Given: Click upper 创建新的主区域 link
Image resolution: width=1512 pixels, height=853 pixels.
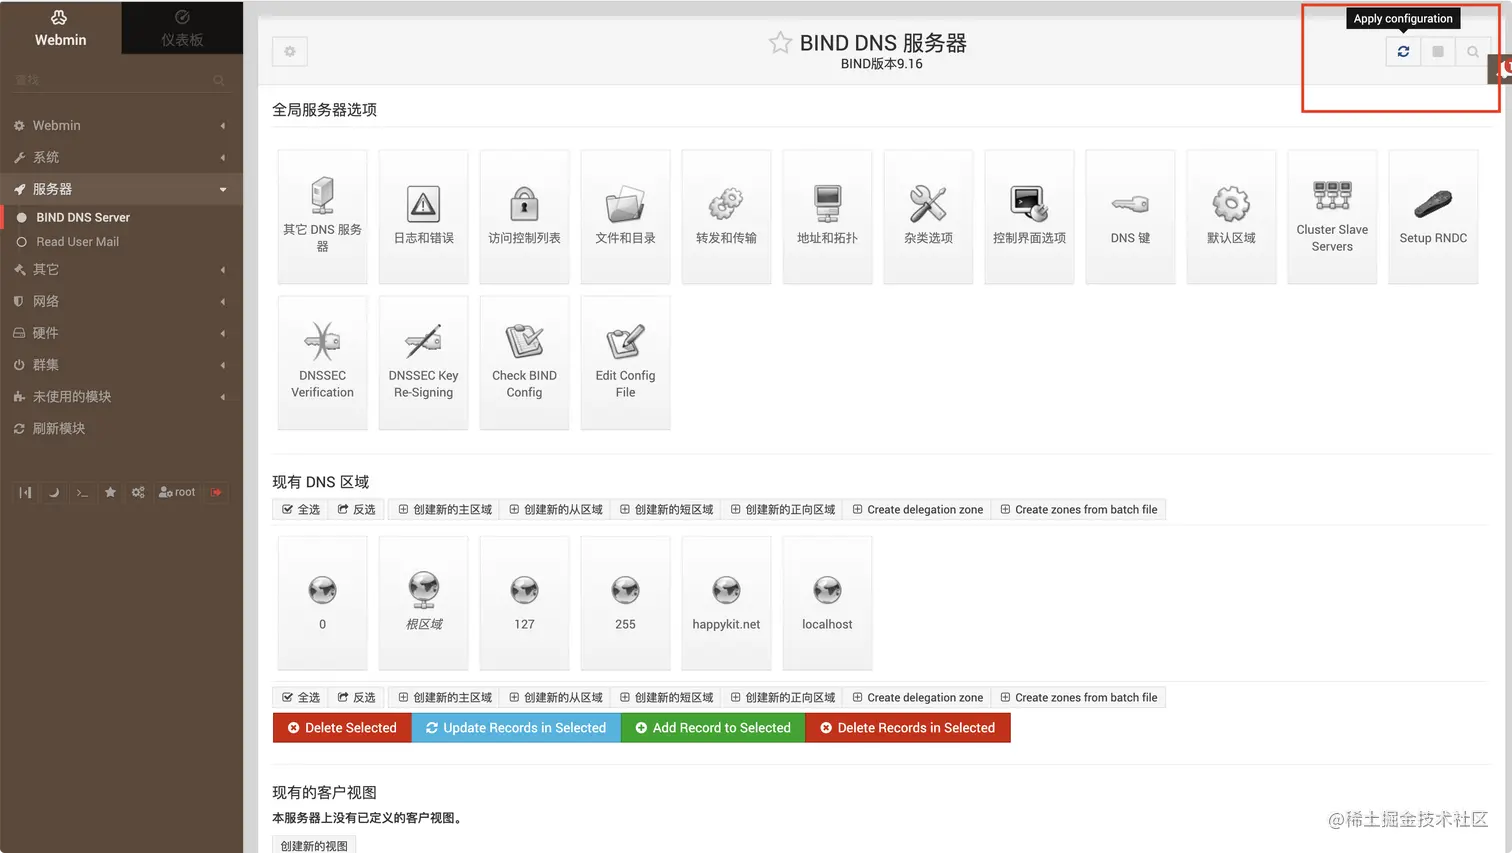Looking at the screenshot, I should point(444,510).
